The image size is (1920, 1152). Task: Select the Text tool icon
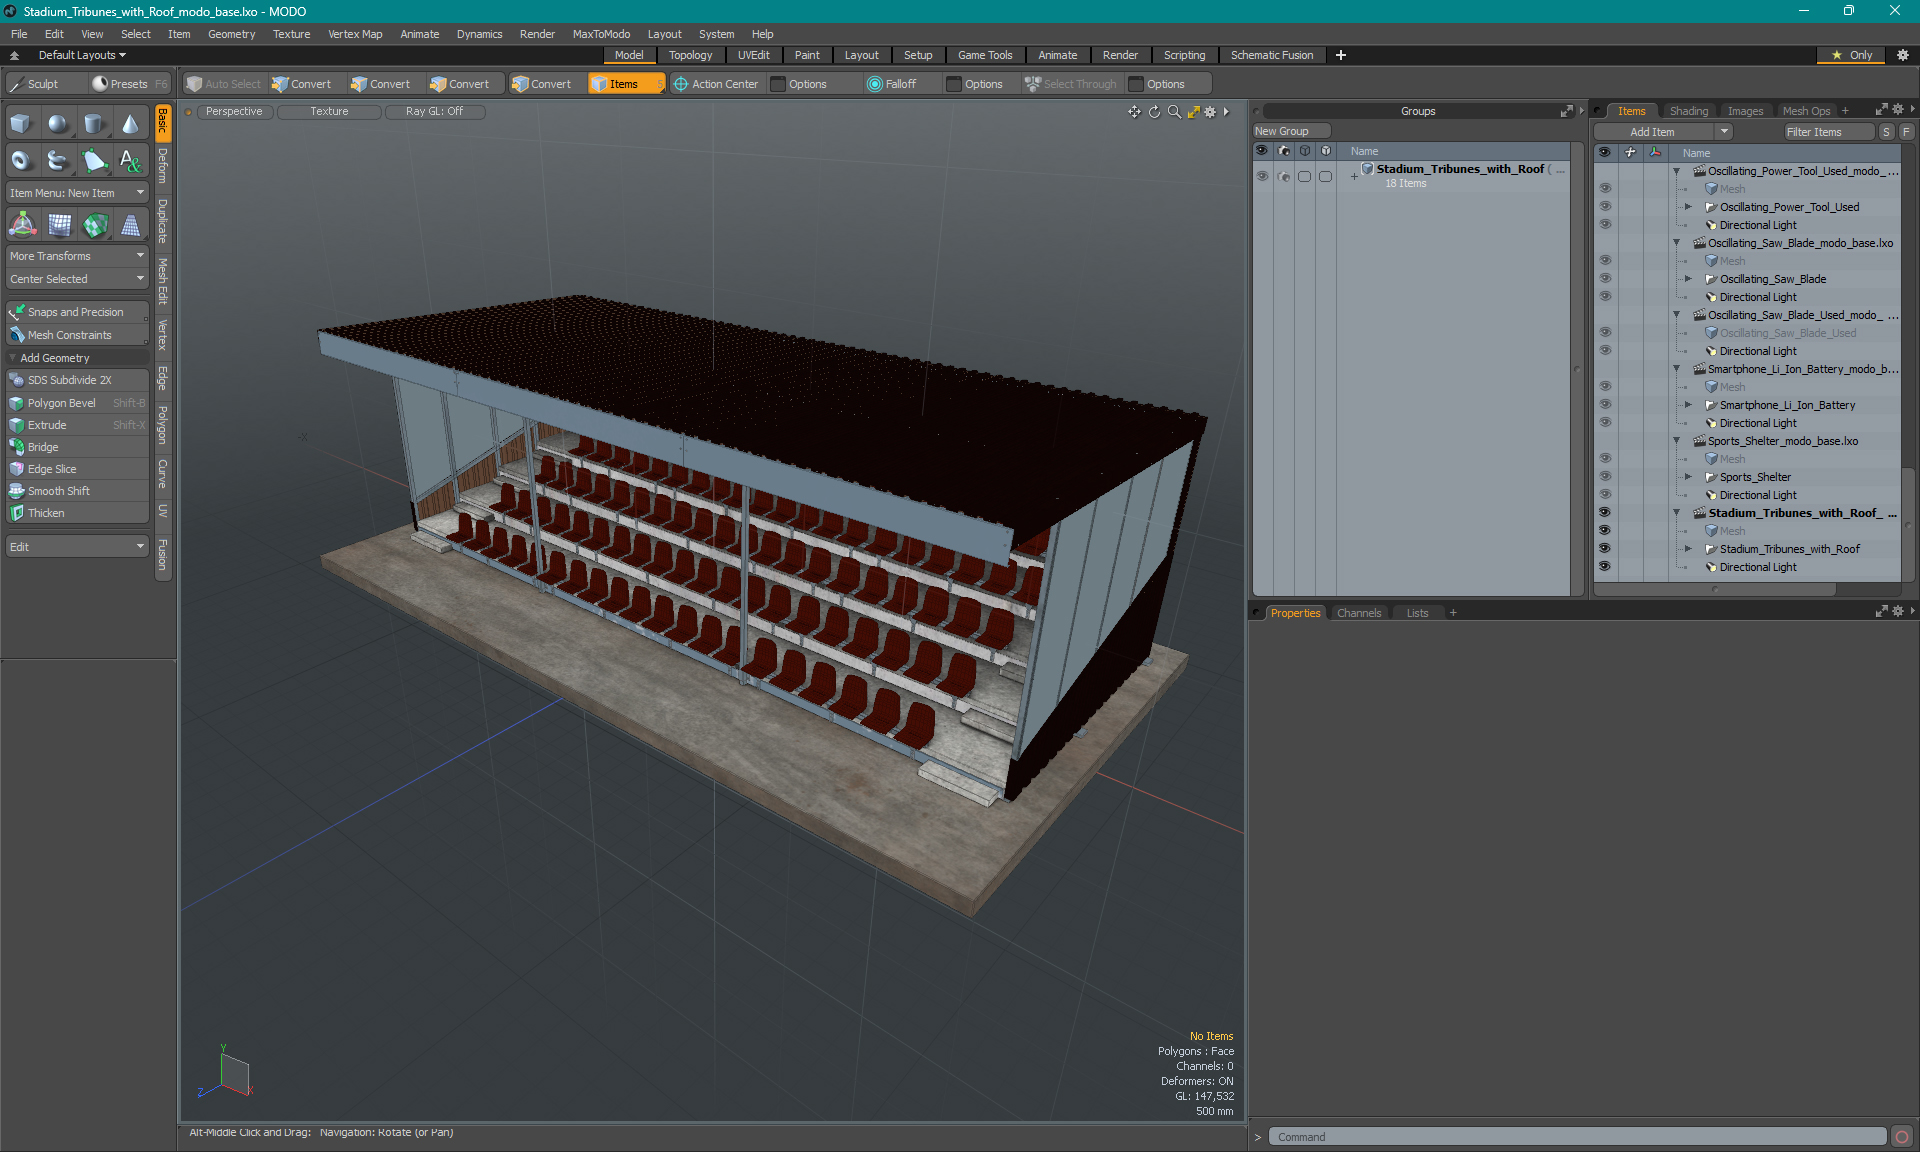pyautogui.click(x=130, y=160)
